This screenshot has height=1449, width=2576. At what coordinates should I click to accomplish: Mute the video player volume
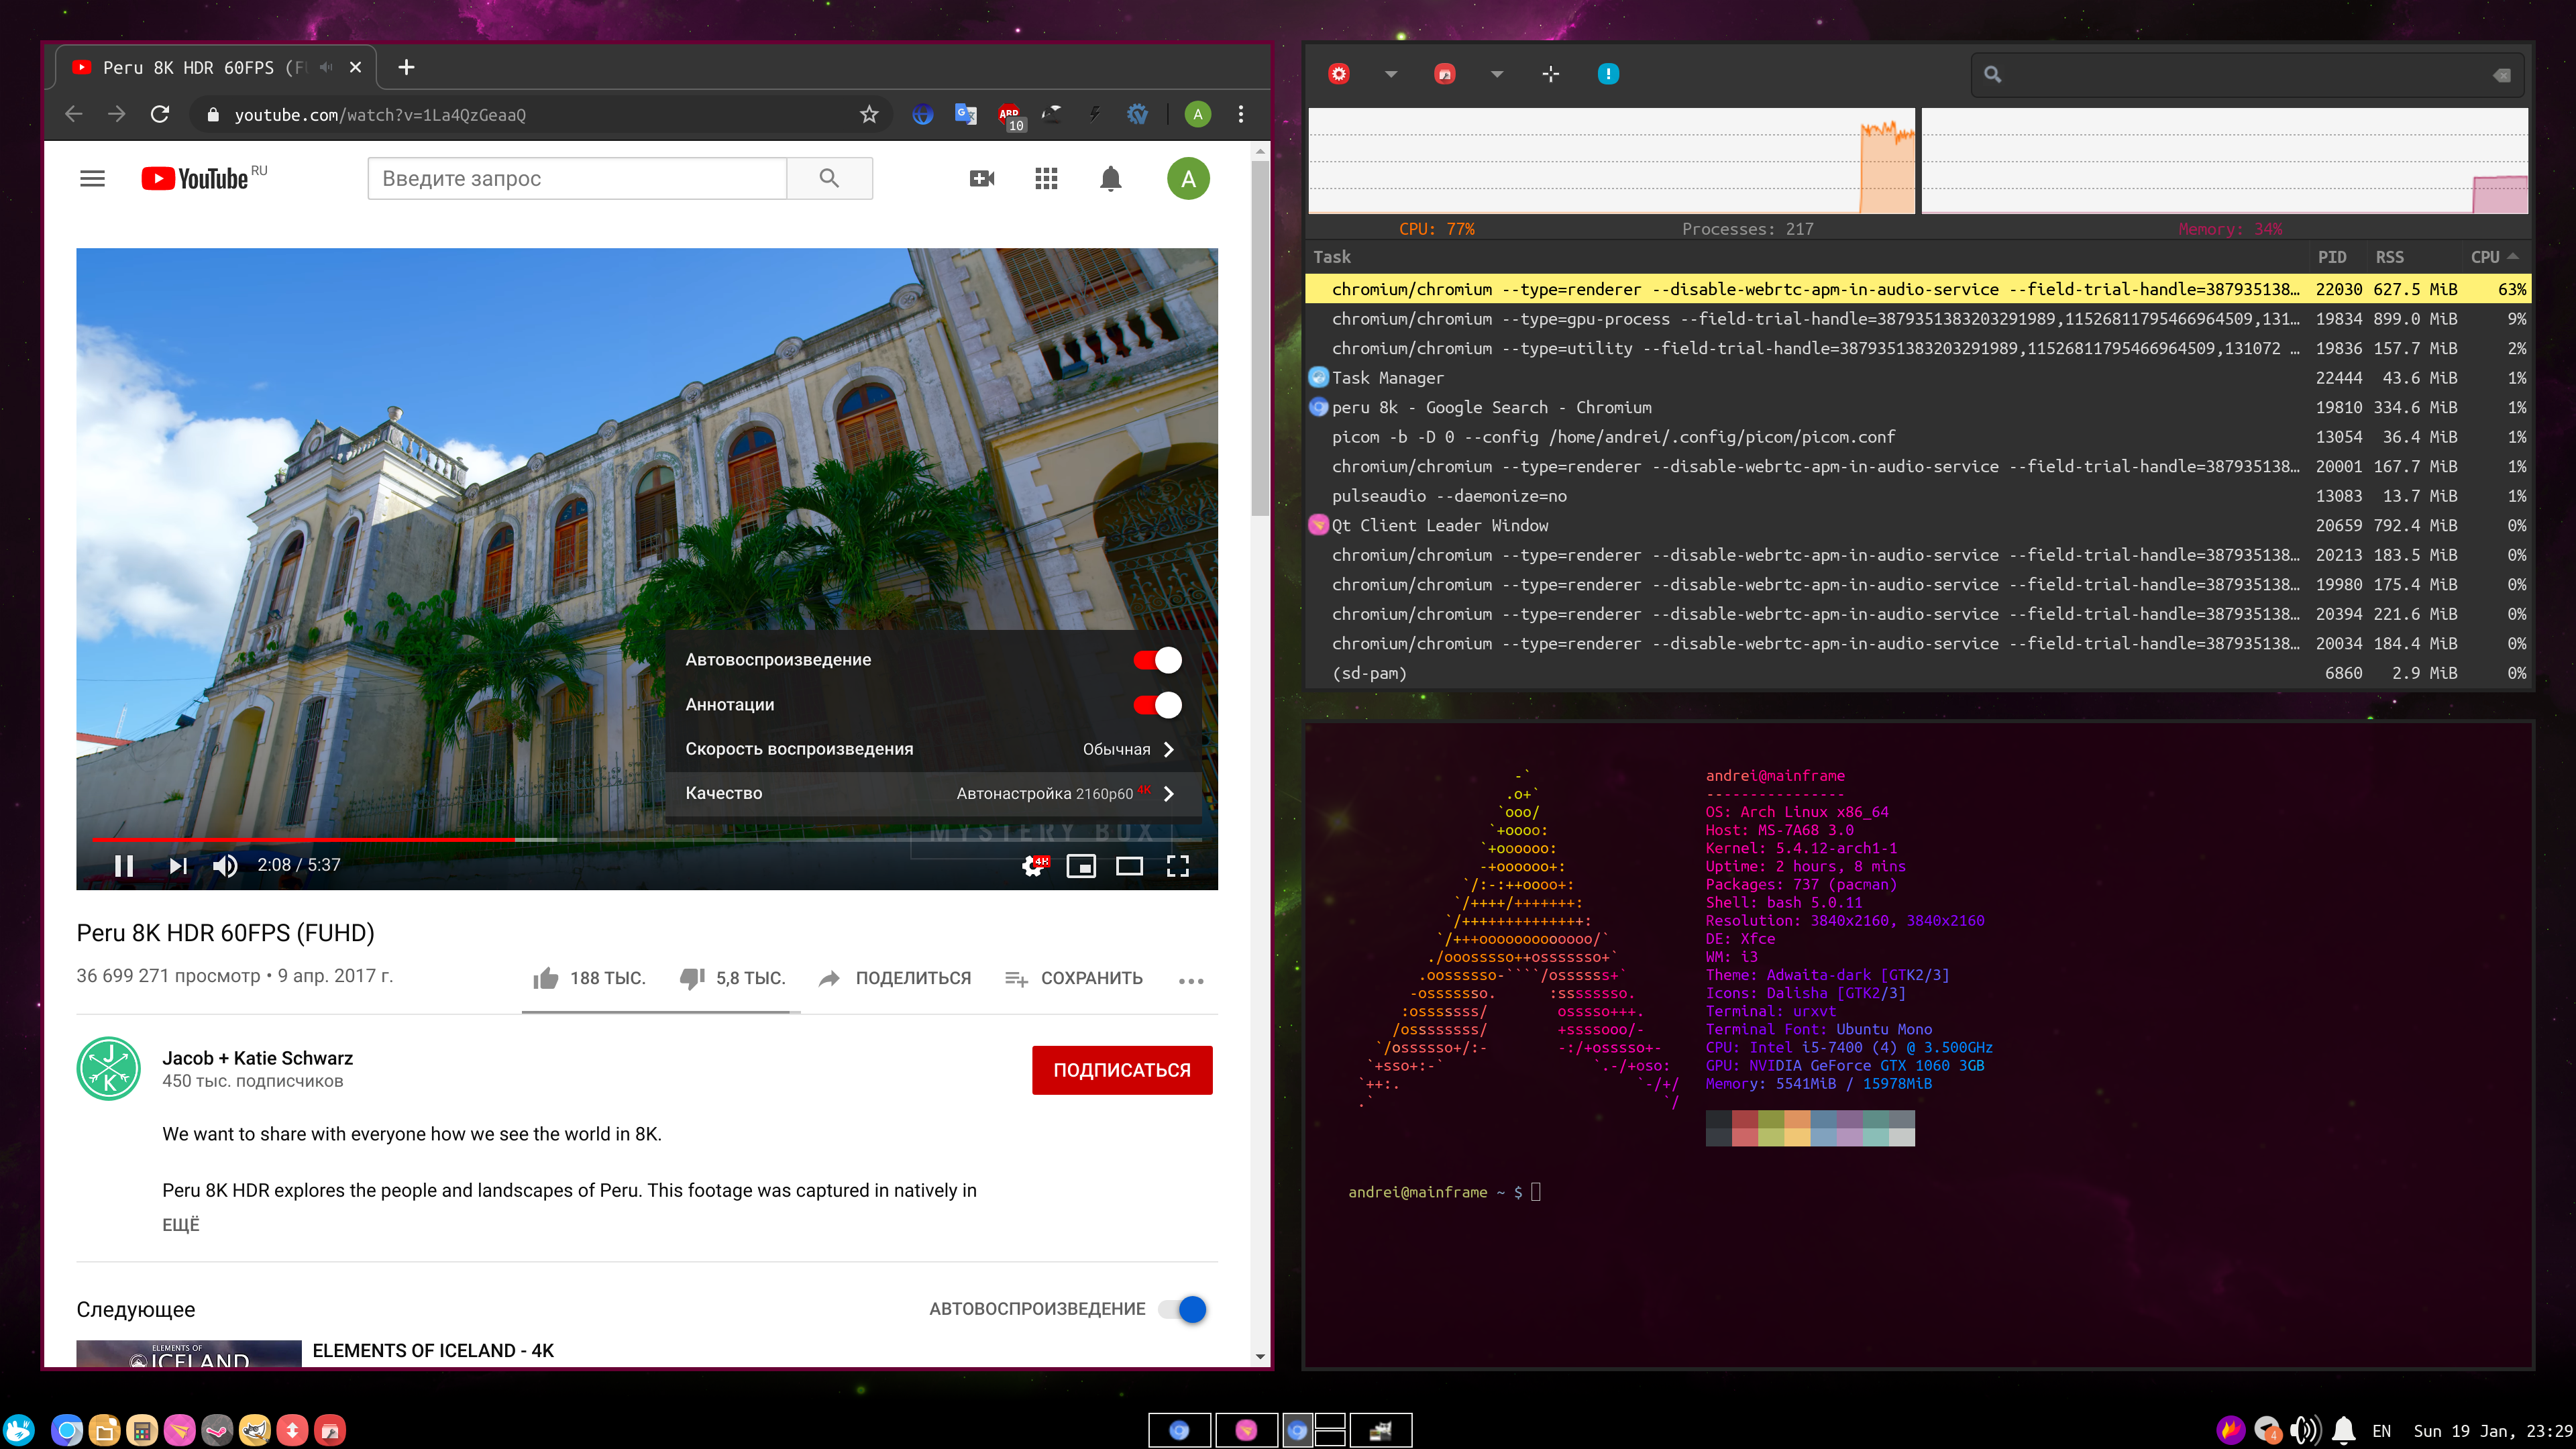coord(225,865)
